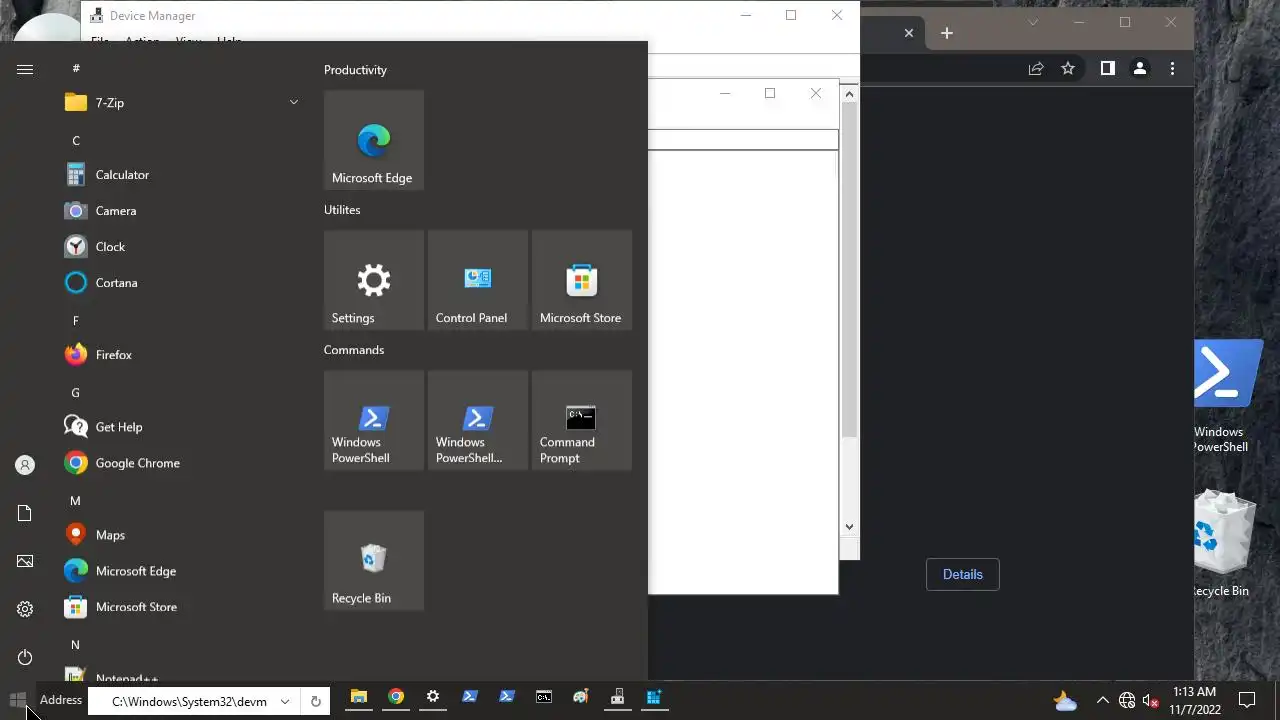The height and width of the screenshot is (720, 1280).
Task: Open Cortana from the app list
Action: point(182,283)
